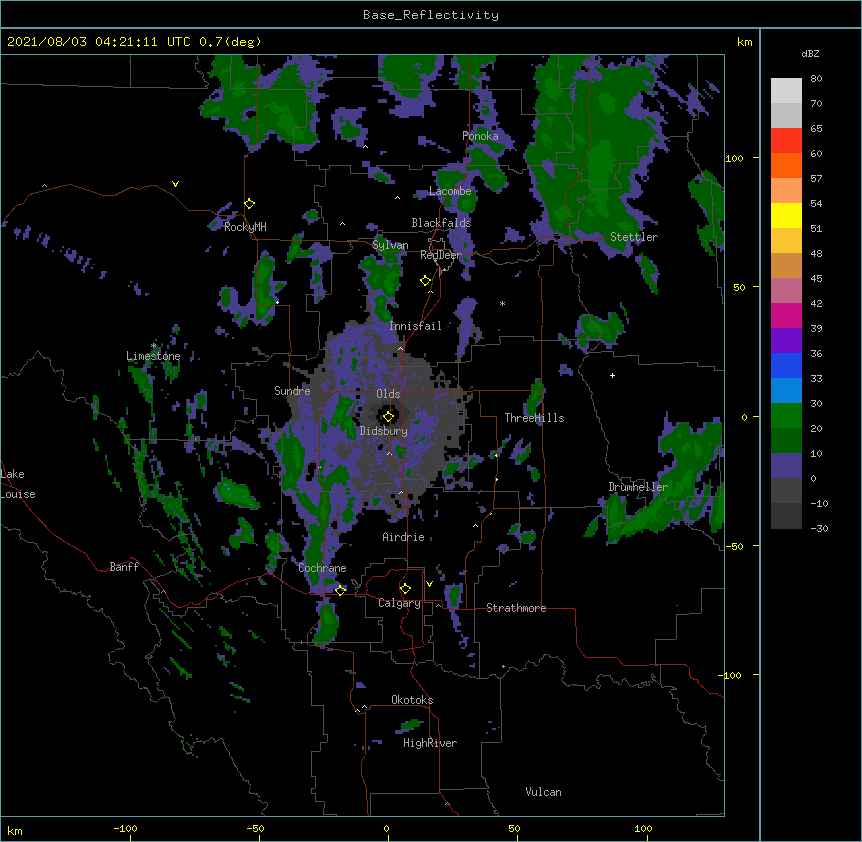Click the Didsbury city label
Screen dimensions: 862x842
[384, 431]
